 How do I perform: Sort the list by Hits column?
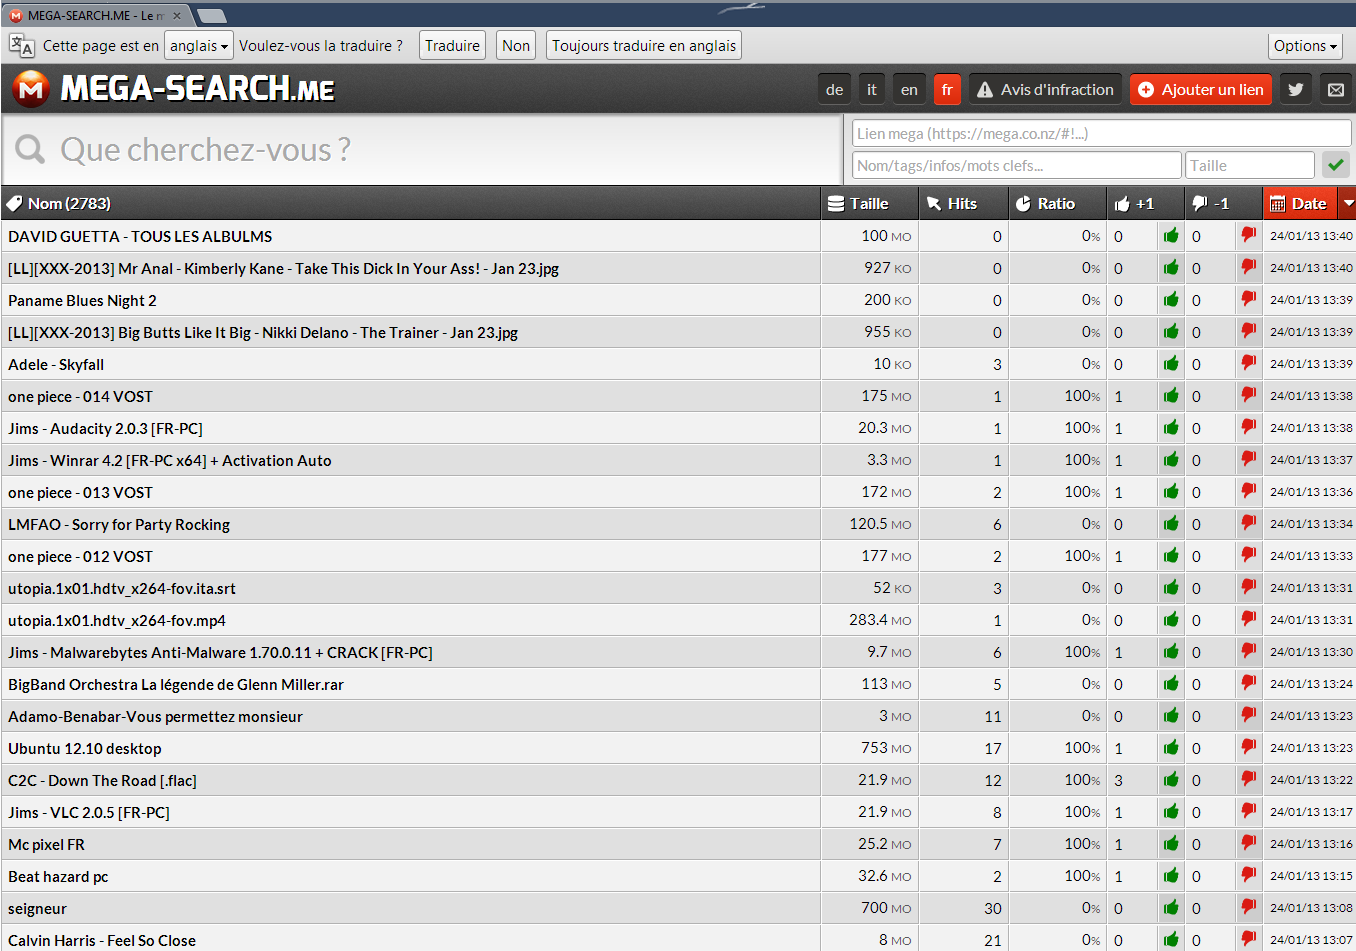pos(963,203)
